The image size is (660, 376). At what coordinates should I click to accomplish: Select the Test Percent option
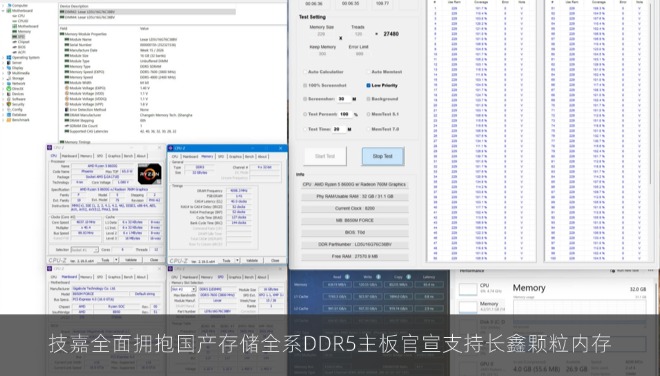[x=305, y=114]
